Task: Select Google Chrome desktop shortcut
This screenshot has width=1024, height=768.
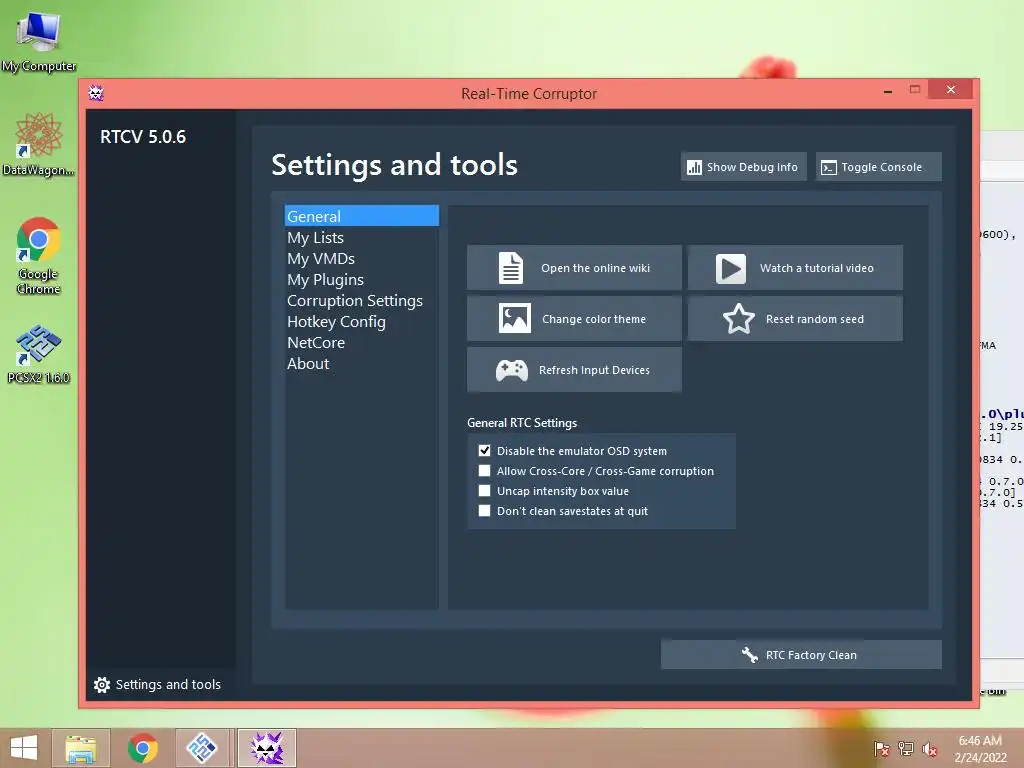Action: pos(39,255)
